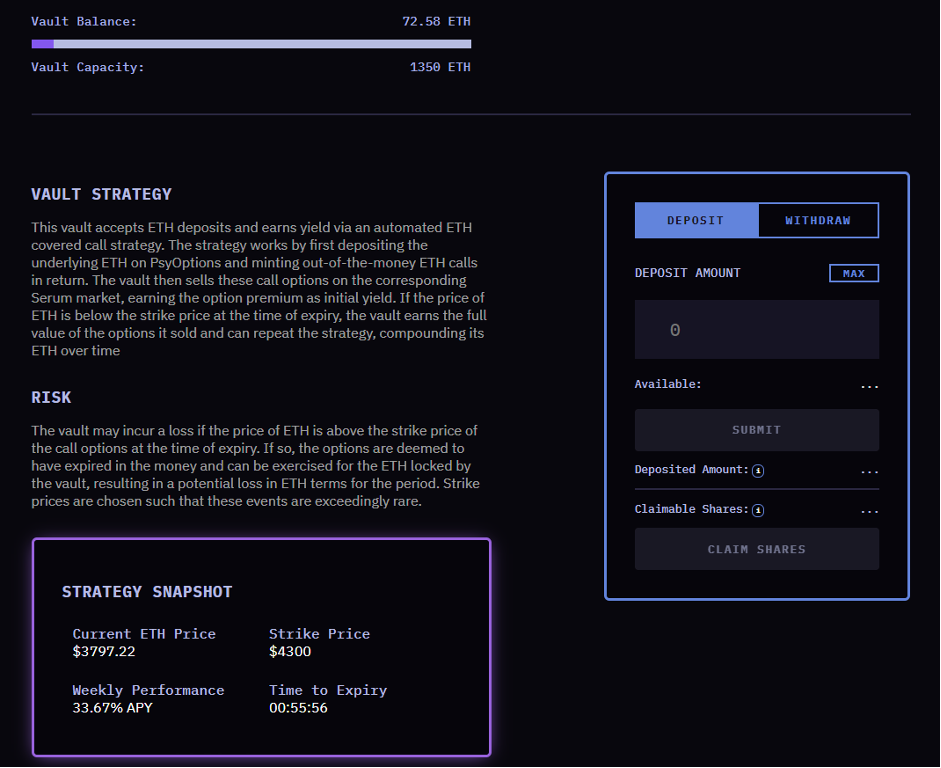Click the Strategy Snapshot title
This screenshot has height=768, width=941.
click(x=147, y=592)
